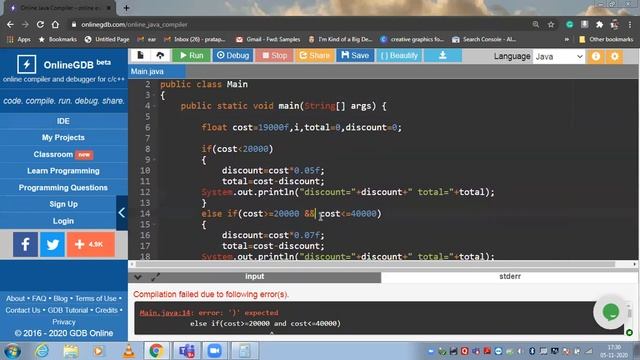Open VLC media player from taskbar
The image size is (640, 360).
click(129, 351)
